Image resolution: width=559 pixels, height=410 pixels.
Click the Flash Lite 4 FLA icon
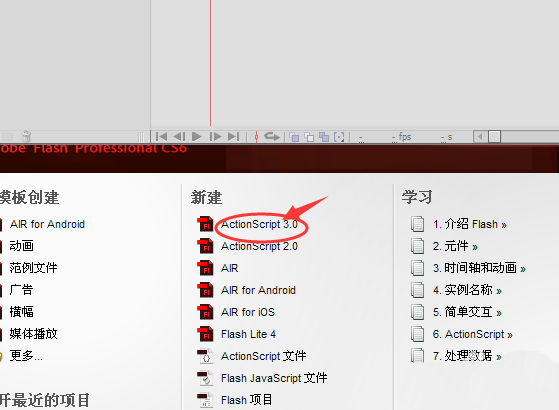(205, 334)
